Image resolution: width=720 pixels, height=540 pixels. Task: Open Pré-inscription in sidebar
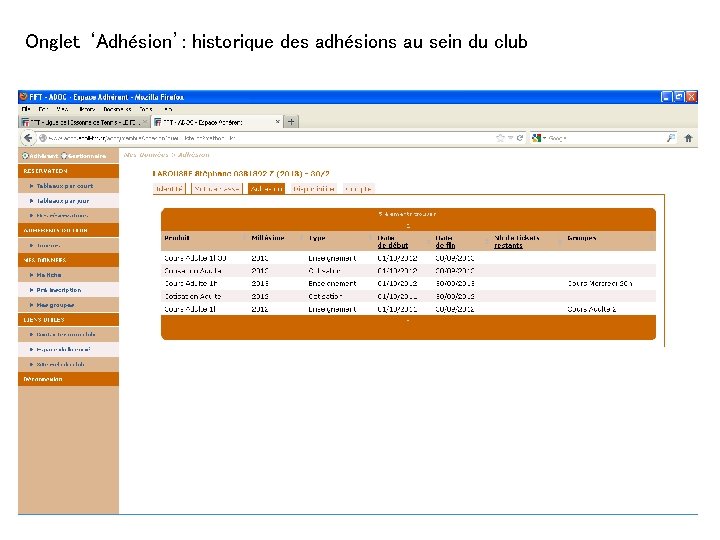[59, 290]
